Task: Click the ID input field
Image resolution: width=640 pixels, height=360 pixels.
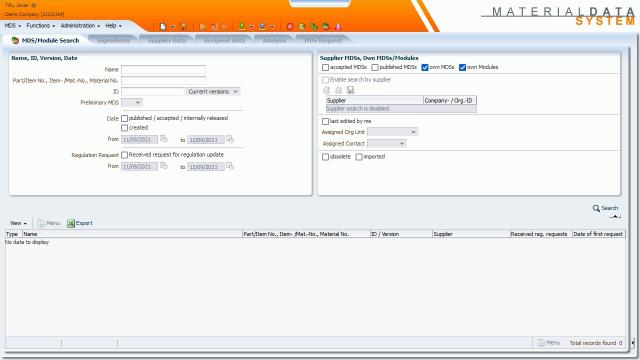Action: [x=153, y=91]
